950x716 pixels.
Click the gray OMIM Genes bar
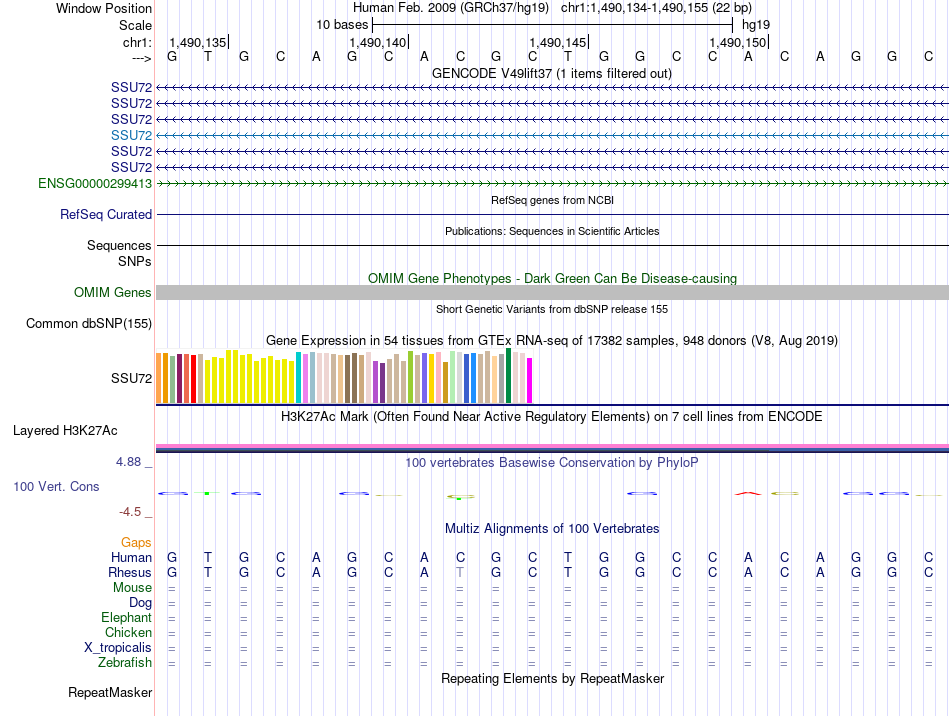(551, 292)
